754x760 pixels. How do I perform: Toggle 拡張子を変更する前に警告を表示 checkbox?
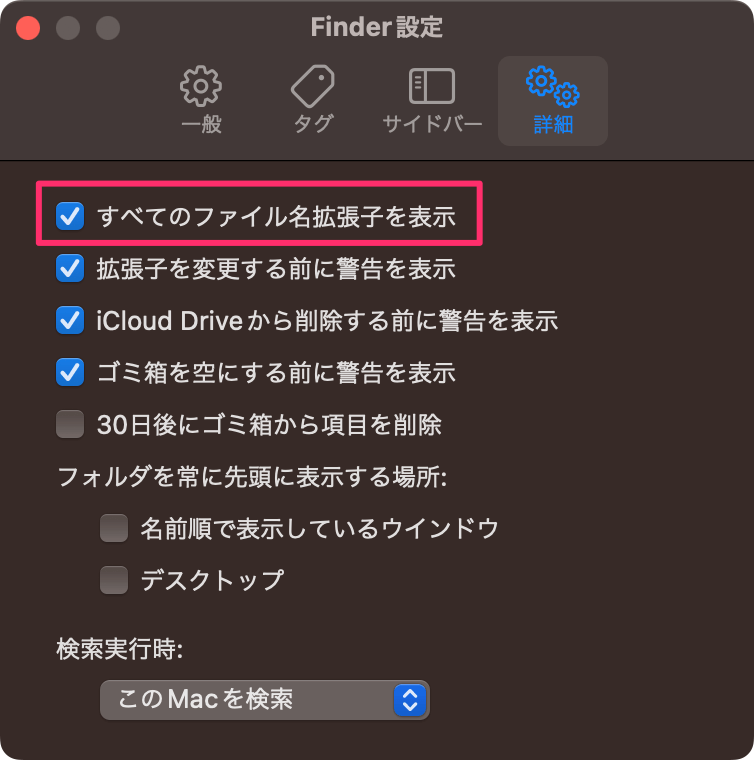[x=70, y=268]
